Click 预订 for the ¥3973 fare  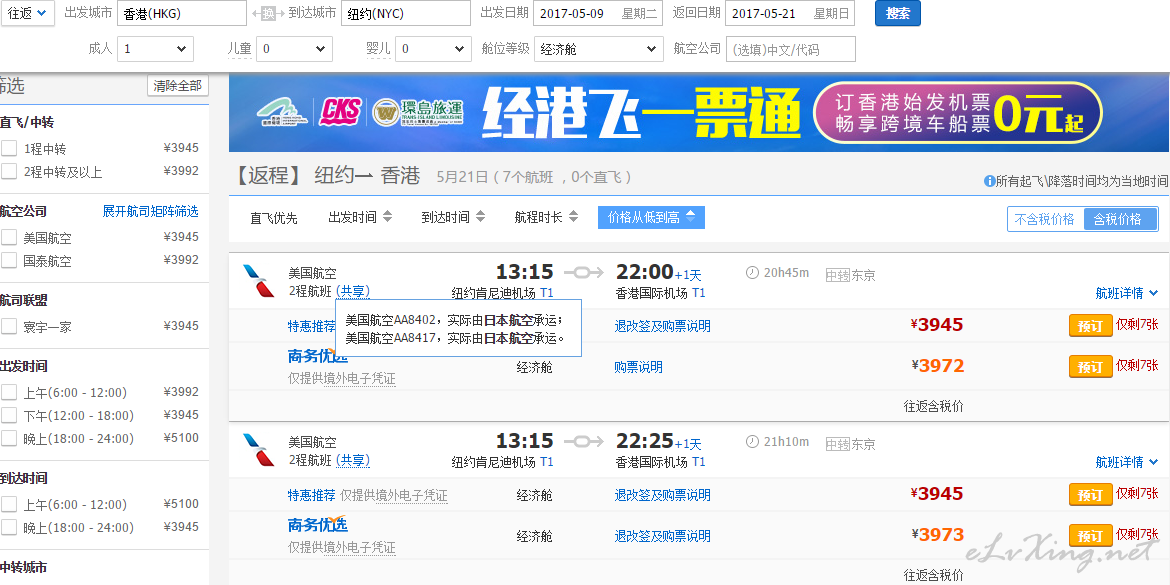(x=1090, y=536)
